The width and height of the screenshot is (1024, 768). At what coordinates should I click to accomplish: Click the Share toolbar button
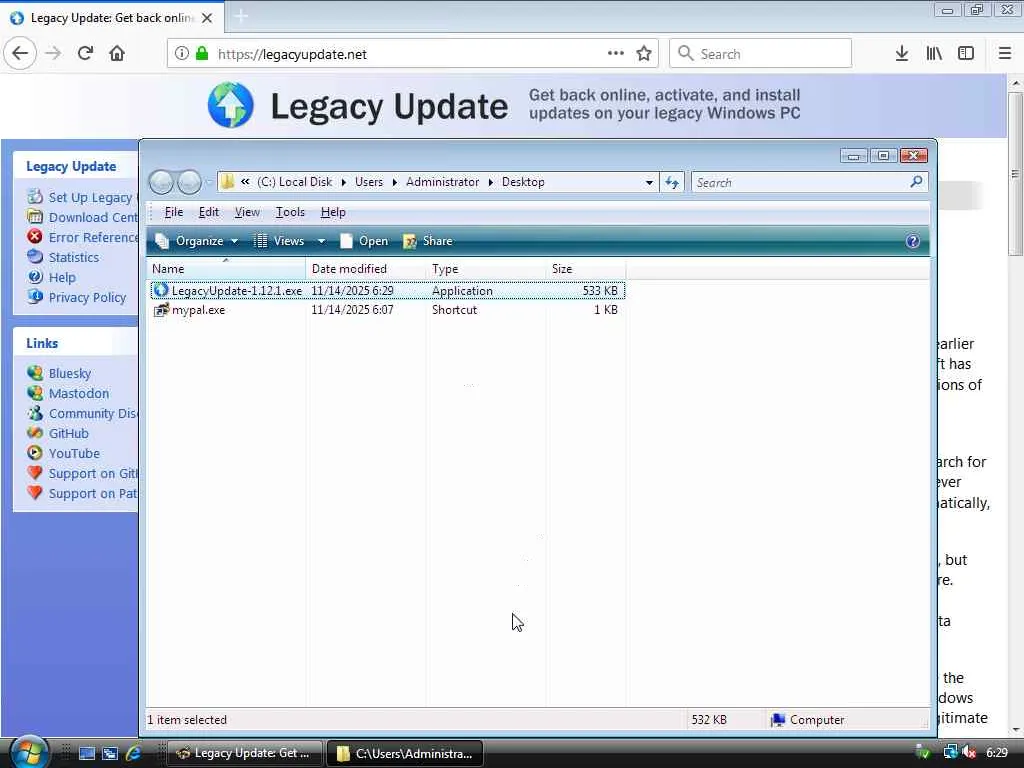click(x=428, y=241)
